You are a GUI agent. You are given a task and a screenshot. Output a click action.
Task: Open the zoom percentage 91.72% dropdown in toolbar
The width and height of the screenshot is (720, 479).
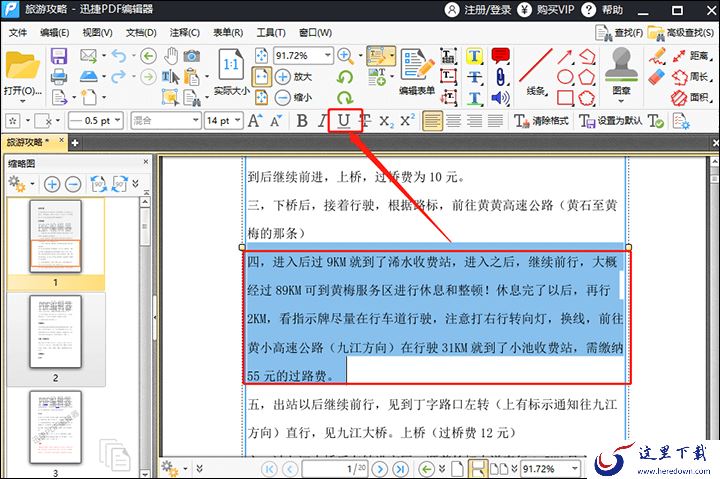(327, 56)
